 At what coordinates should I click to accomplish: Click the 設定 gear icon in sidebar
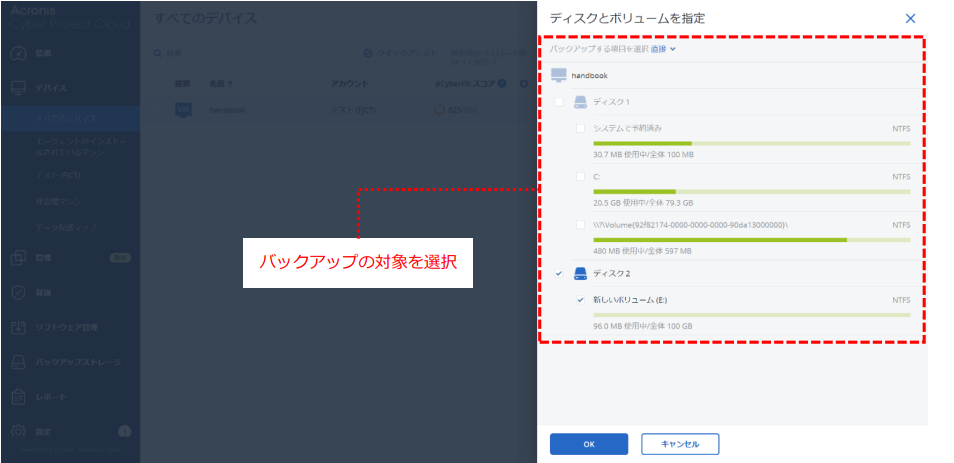click(x=18, y=432)
